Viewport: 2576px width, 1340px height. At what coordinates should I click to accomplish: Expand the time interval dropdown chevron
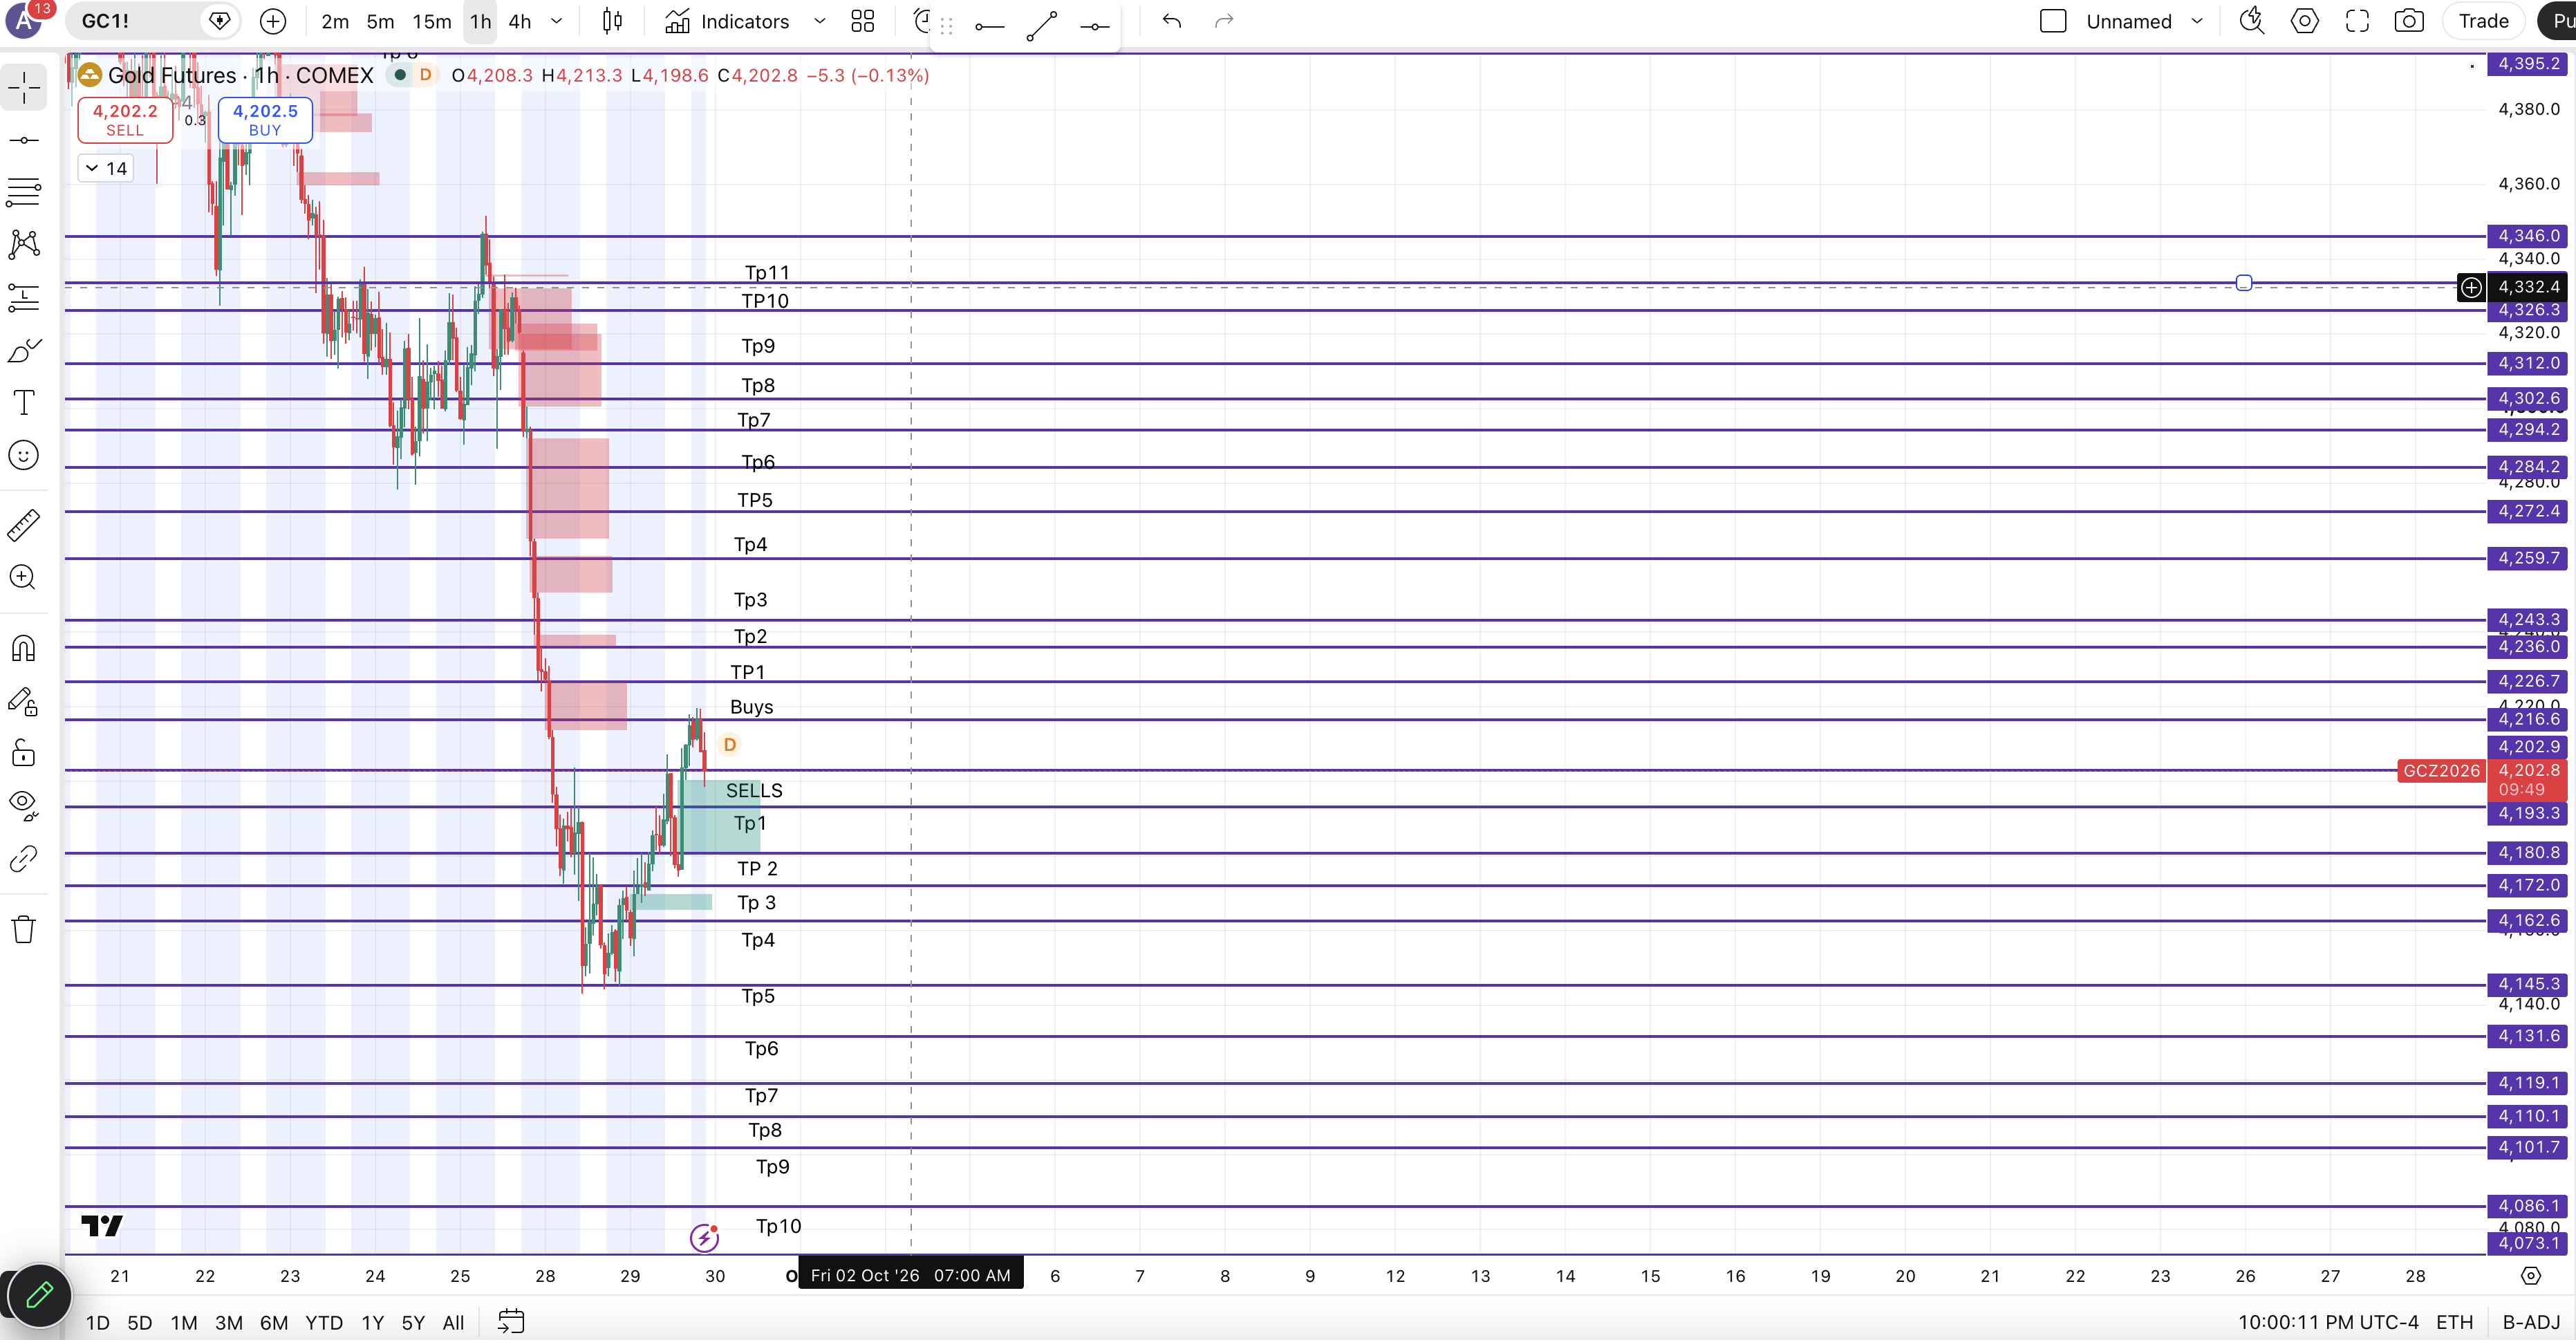pyautogui.click(x=557, y=21)
